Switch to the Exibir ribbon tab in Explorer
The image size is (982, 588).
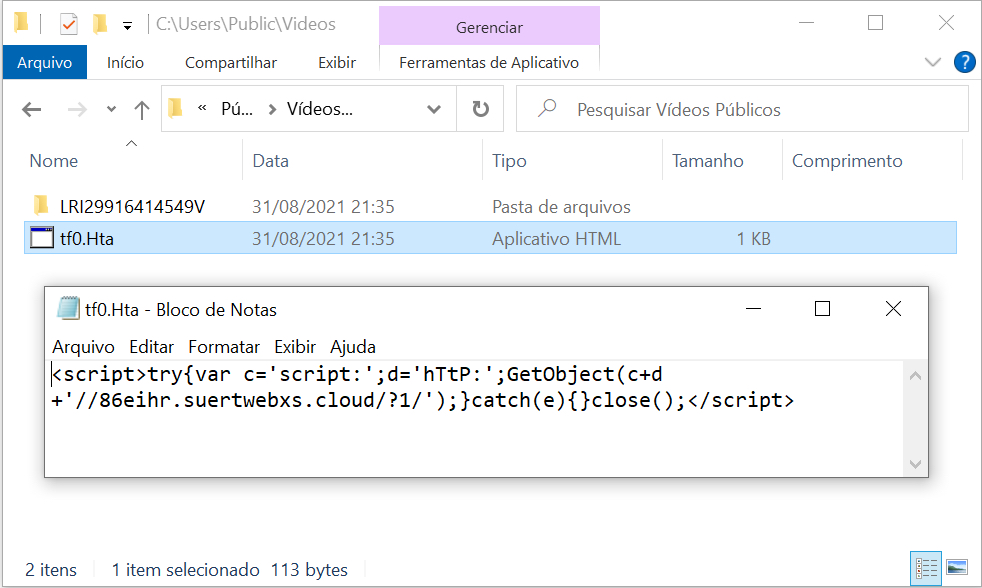point(337,63)
